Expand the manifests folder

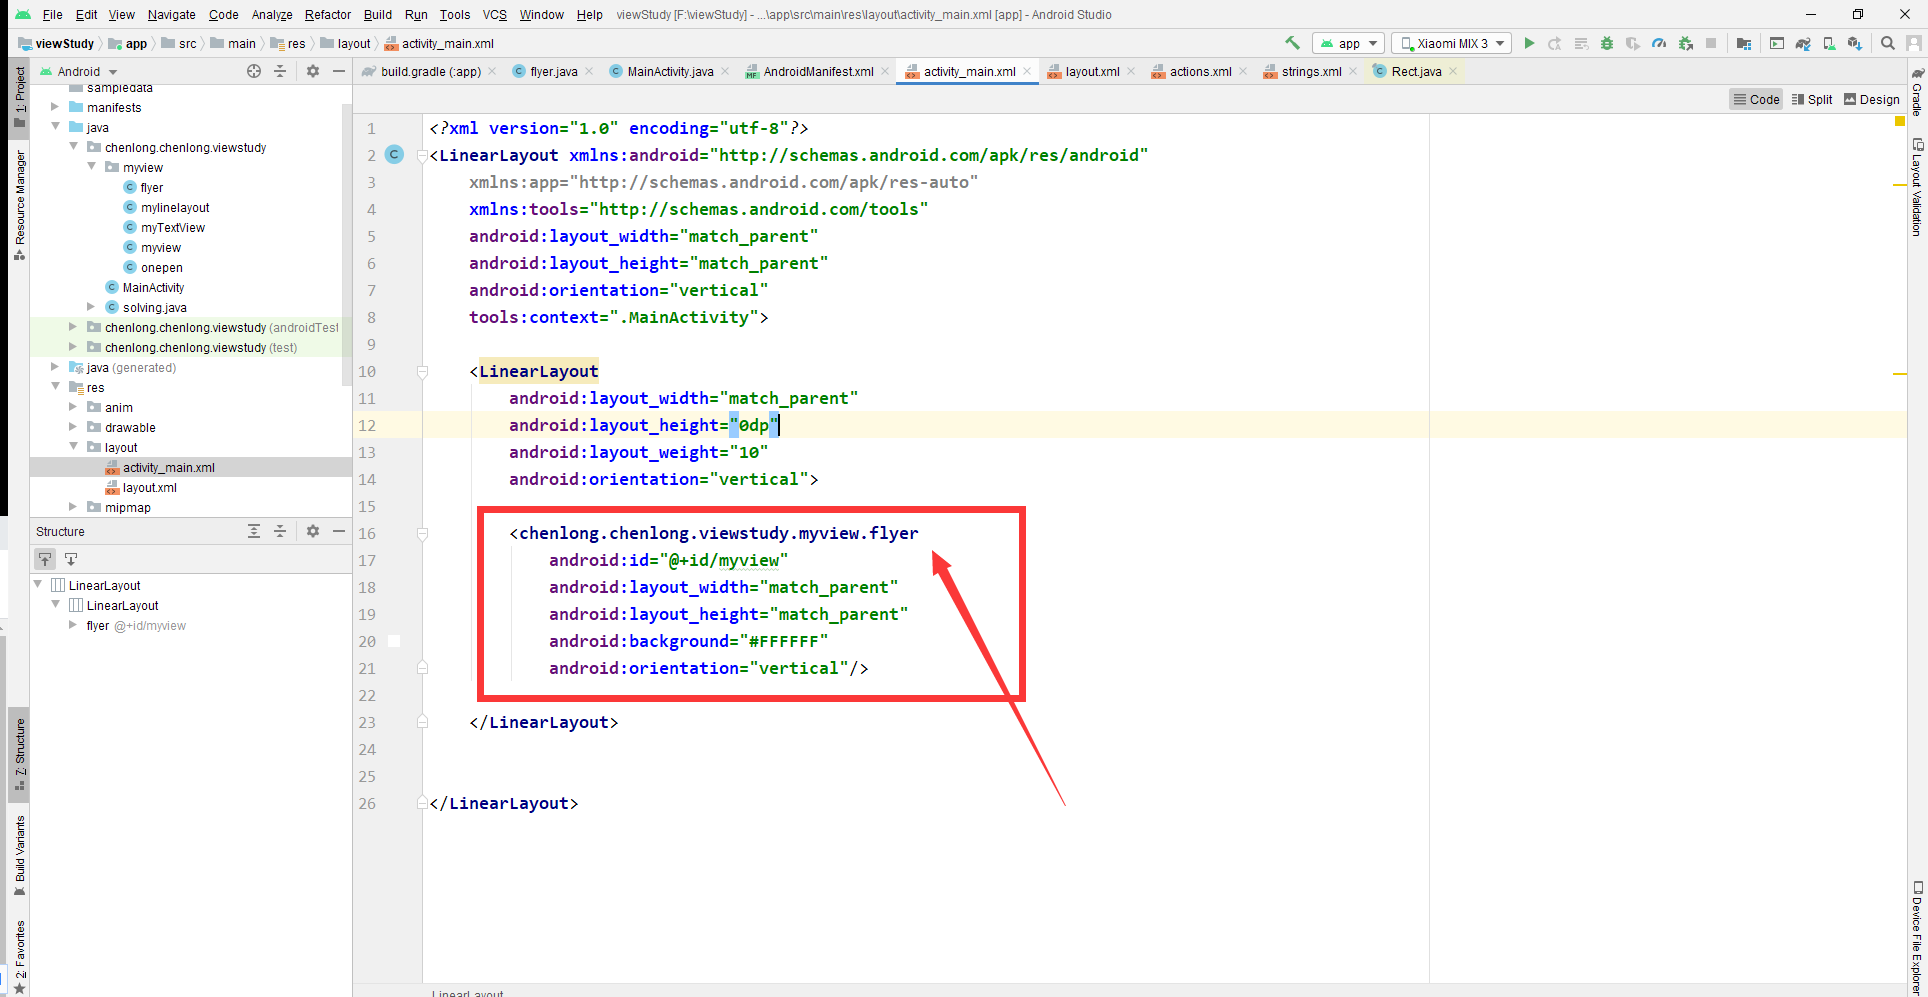coord(55,107)
